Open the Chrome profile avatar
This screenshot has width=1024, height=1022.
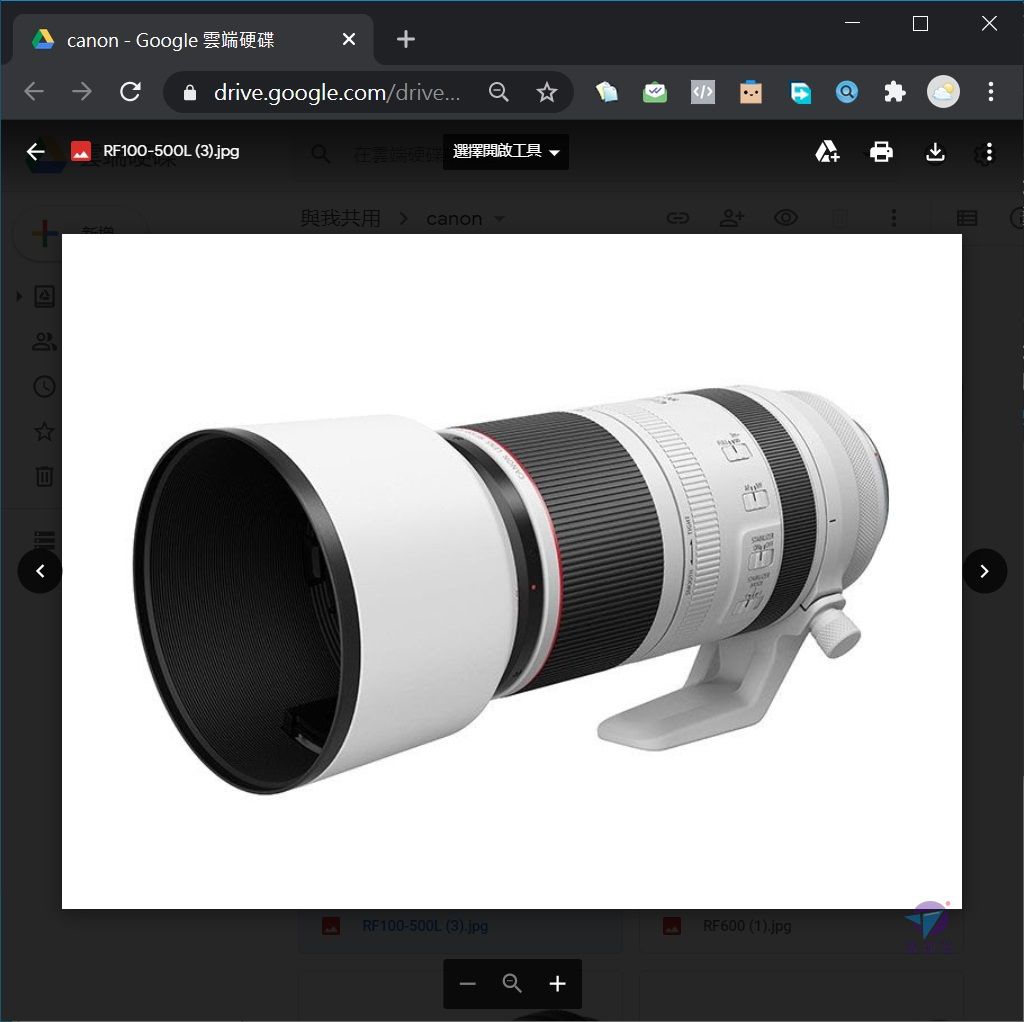(943, 92)
